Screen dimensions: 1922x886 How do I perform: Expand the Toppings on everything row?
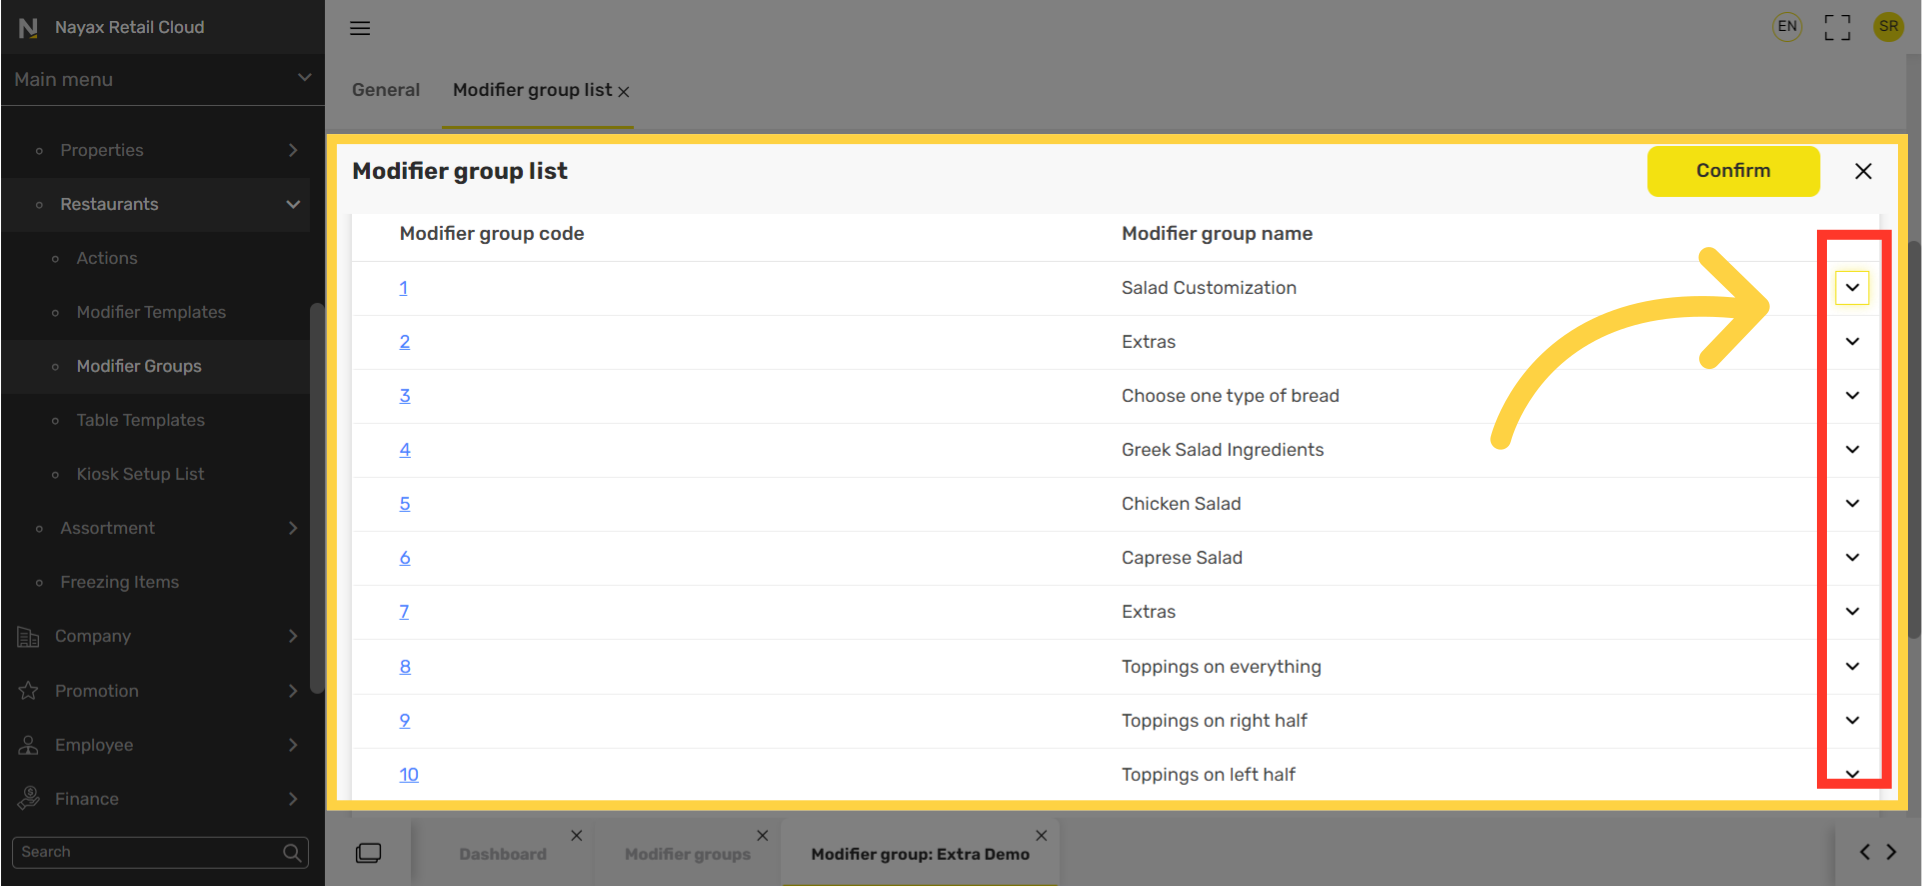click(x=1852, y=666)
